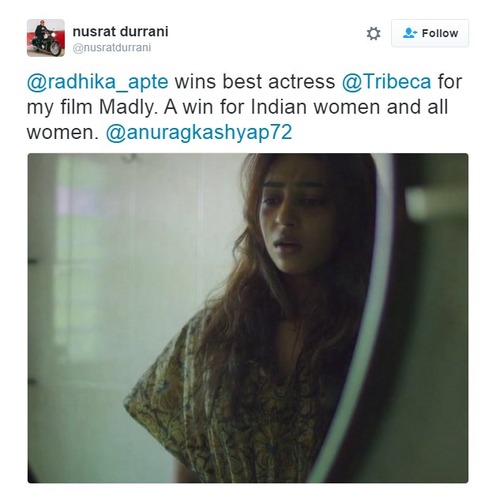Image resolution: width=500 pixels, height=492 pixels.
Task: Click the tweet text about Madly
Action: tap(244, 107)
